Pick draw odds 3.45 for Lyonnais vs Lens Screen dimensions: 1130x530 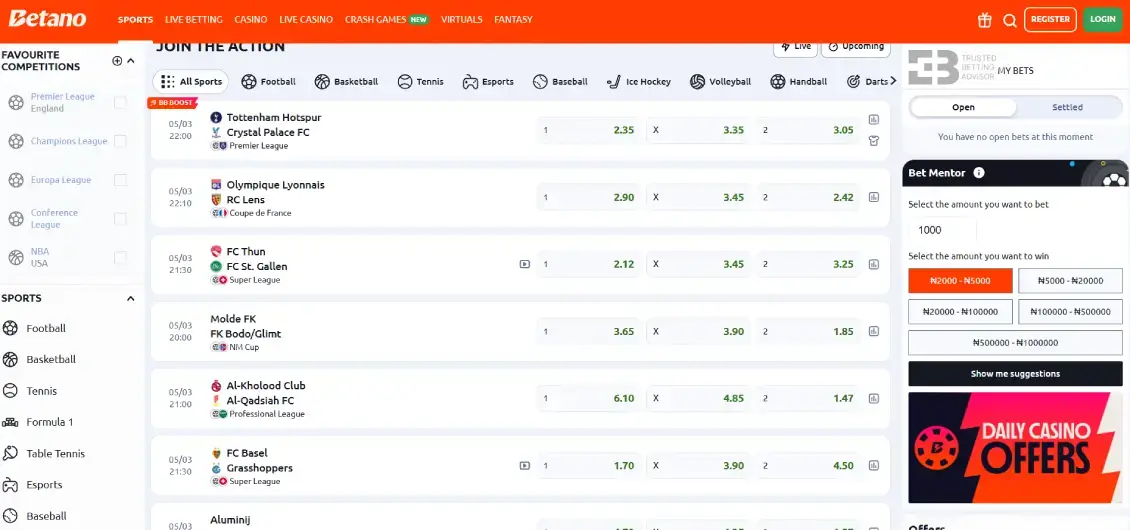[x=698, y=198]
